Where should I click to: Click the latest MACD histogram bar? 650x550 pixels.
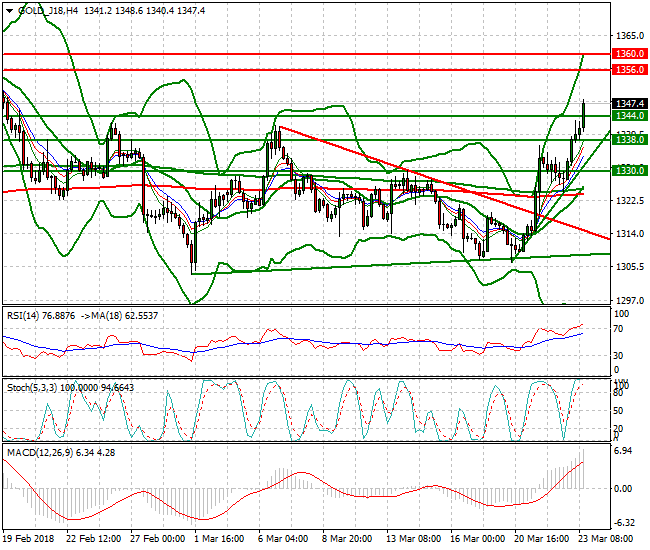(584, 469)
